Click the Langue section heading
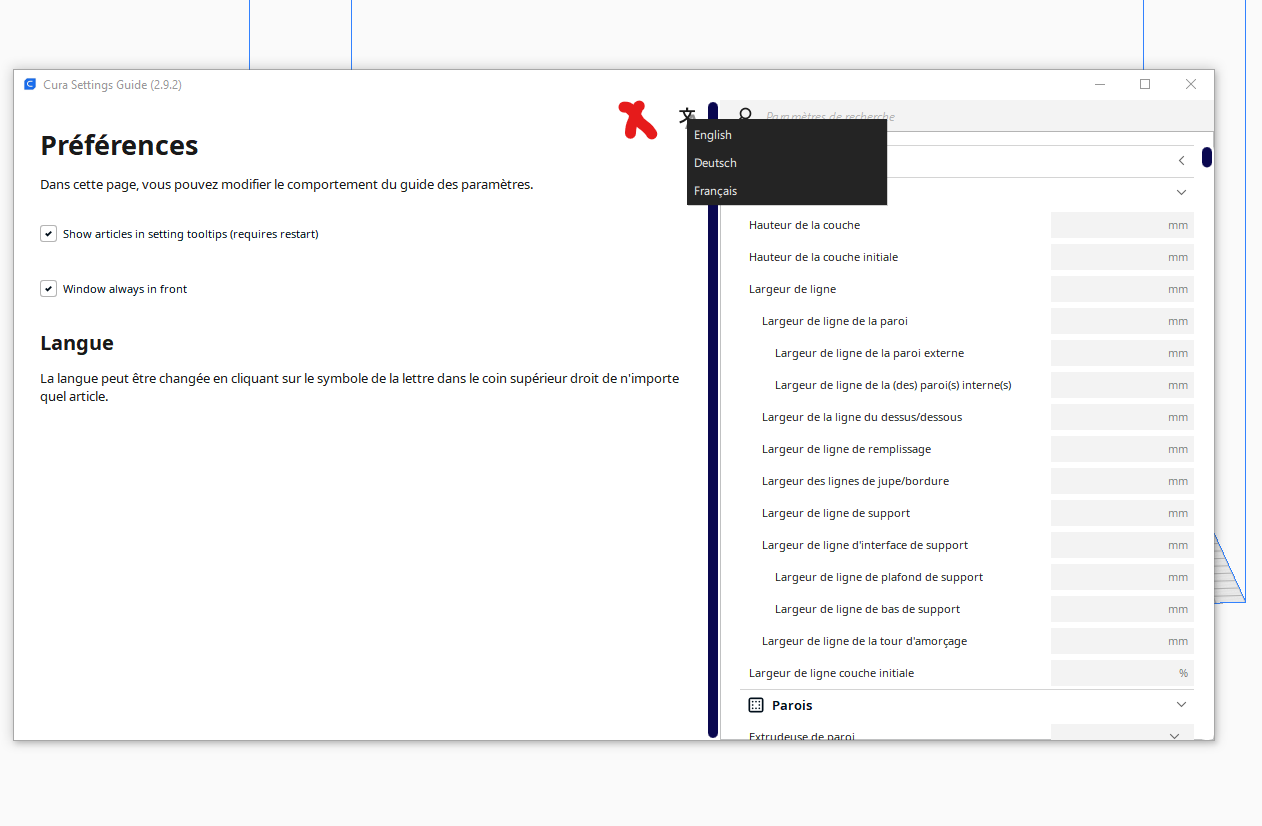 77,343
